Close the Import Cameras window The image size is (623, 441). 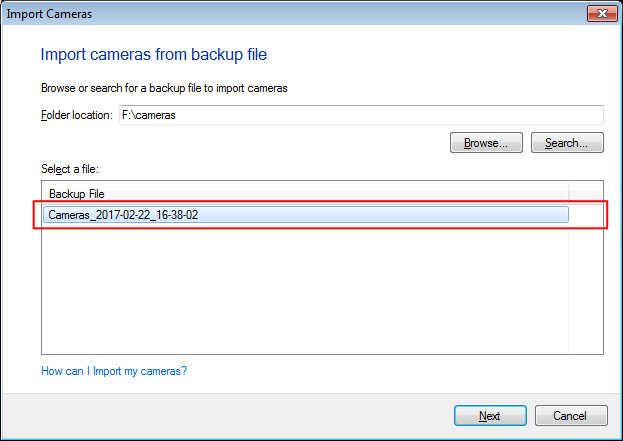(602, 14)
